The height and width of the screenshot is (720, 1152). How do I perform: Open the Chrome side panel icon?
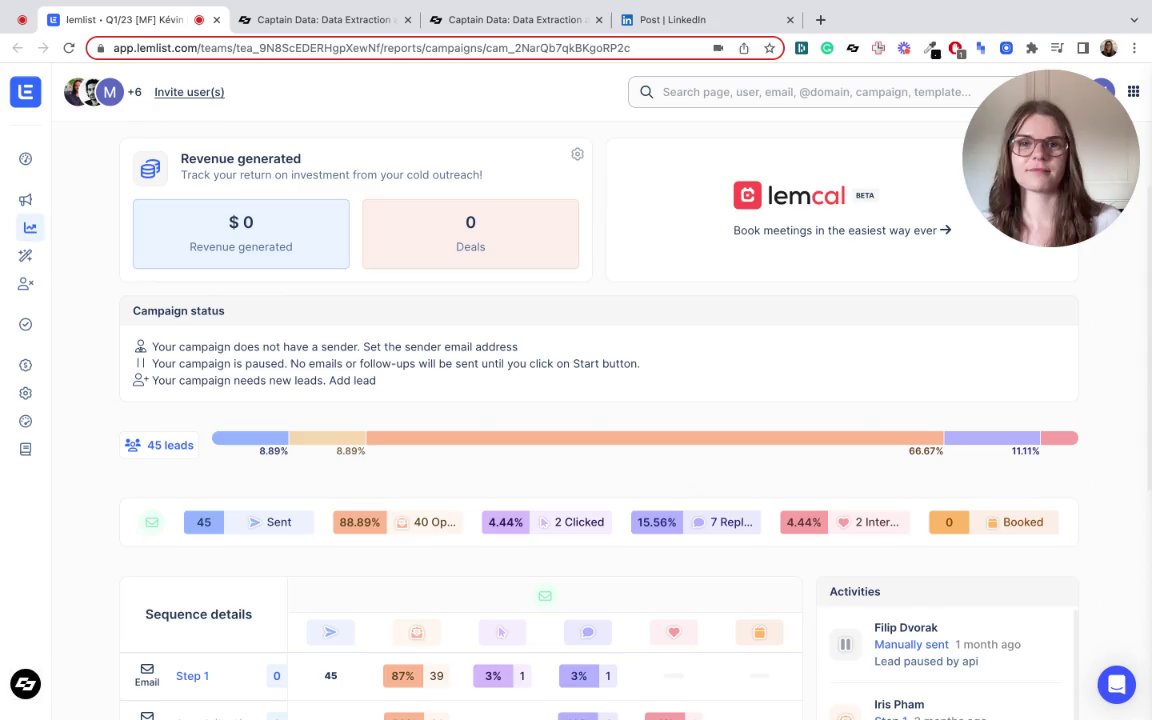(1083, 48)
